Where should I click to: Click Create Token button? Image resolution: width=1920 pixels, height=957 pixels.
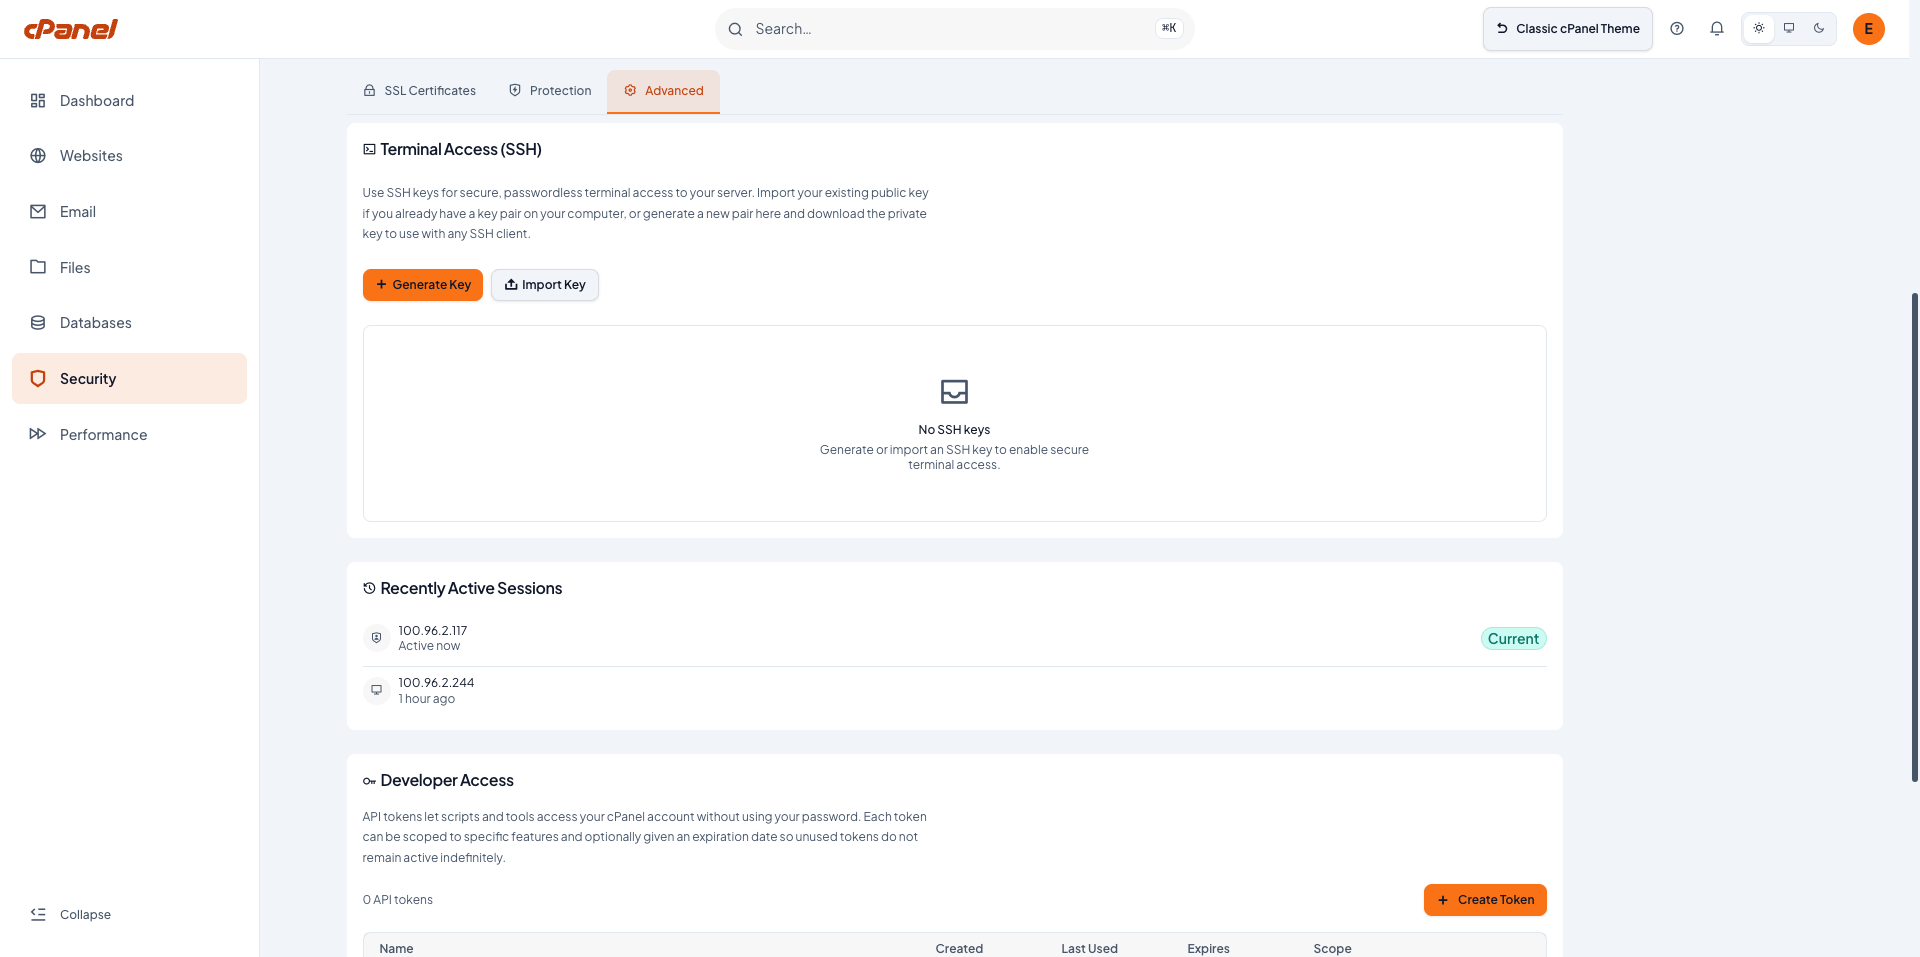click(x=1485, y=900)
